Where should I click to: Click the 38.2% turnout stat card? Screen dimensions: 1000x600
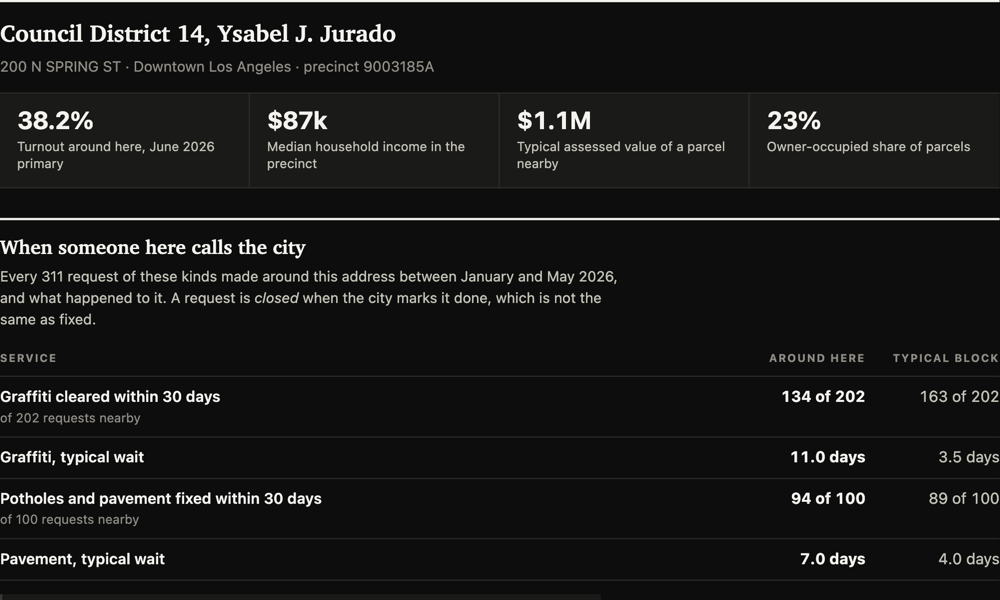[x=124, y=140]
